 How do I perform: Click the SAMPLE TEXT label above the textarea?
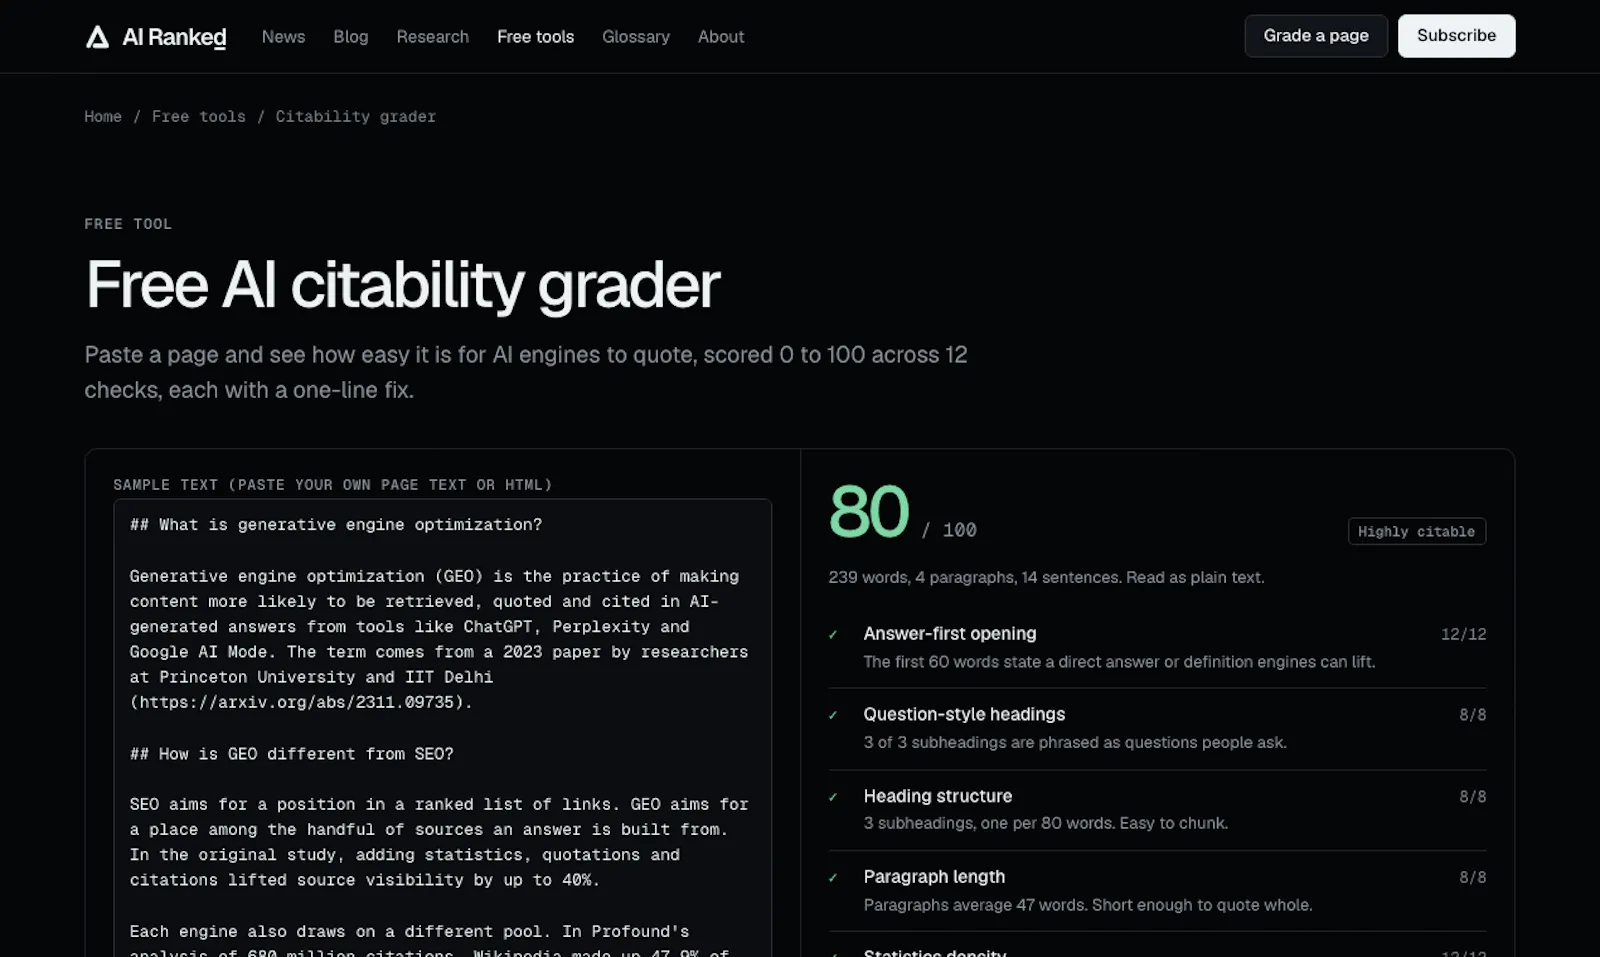(x=332, y=485)
